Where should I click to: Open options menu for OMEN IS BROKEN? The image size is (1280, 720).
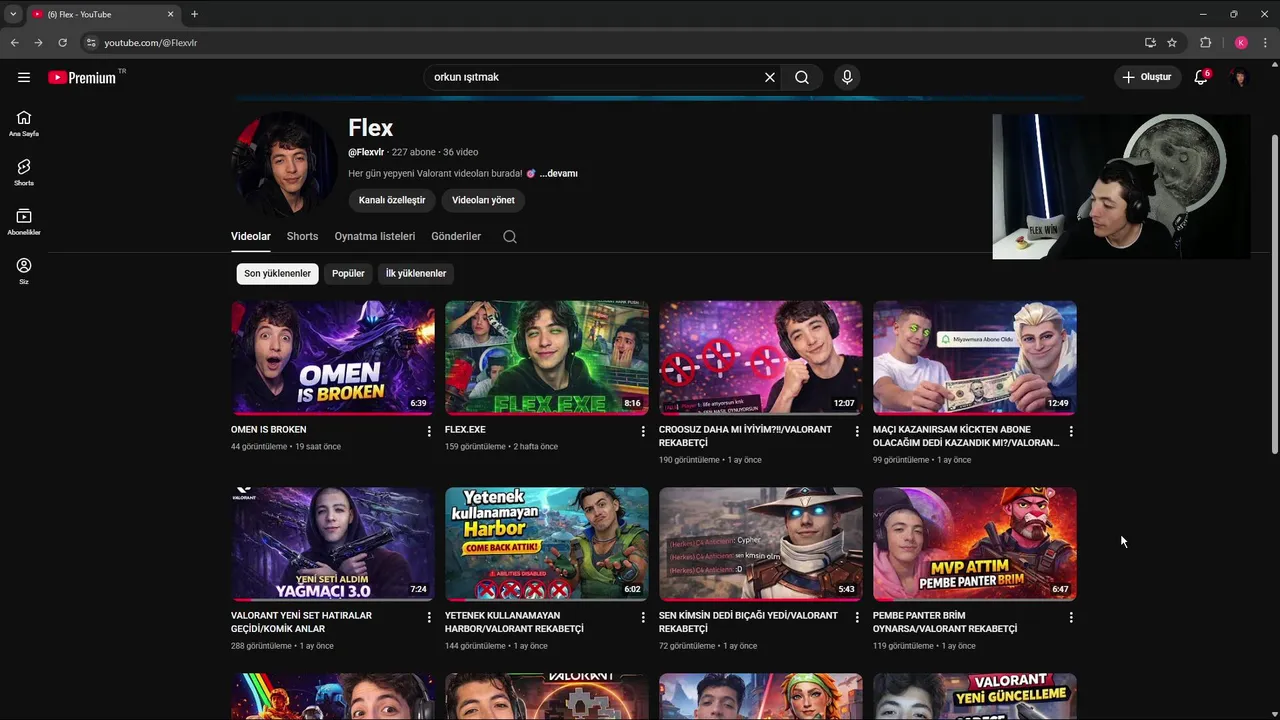pos(429,431)
